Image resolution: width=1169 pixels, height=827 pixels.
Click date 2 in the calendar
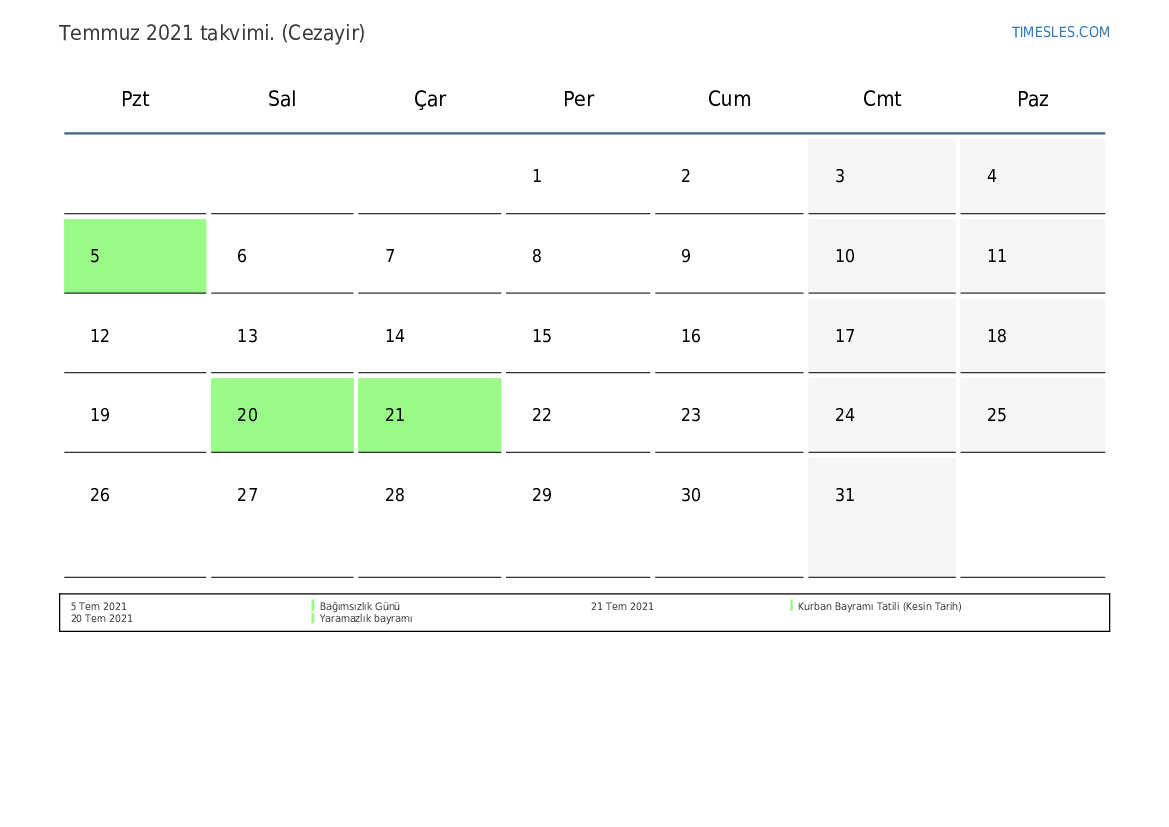[x=729, y=176]
